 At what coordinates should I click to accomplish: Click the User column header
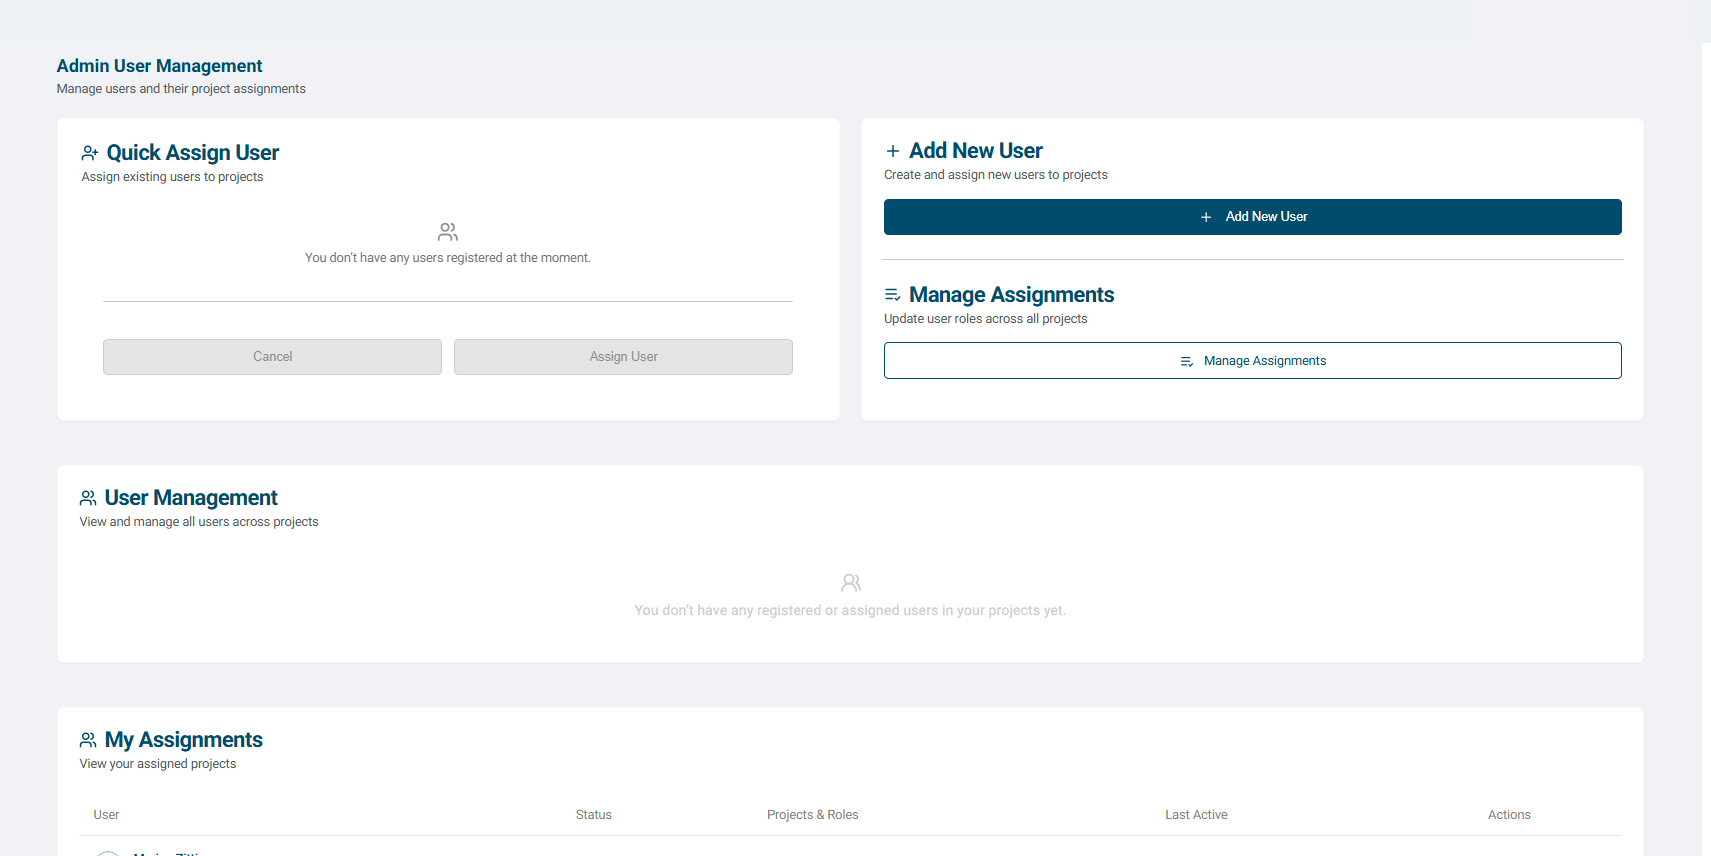[x=106, y=815]
